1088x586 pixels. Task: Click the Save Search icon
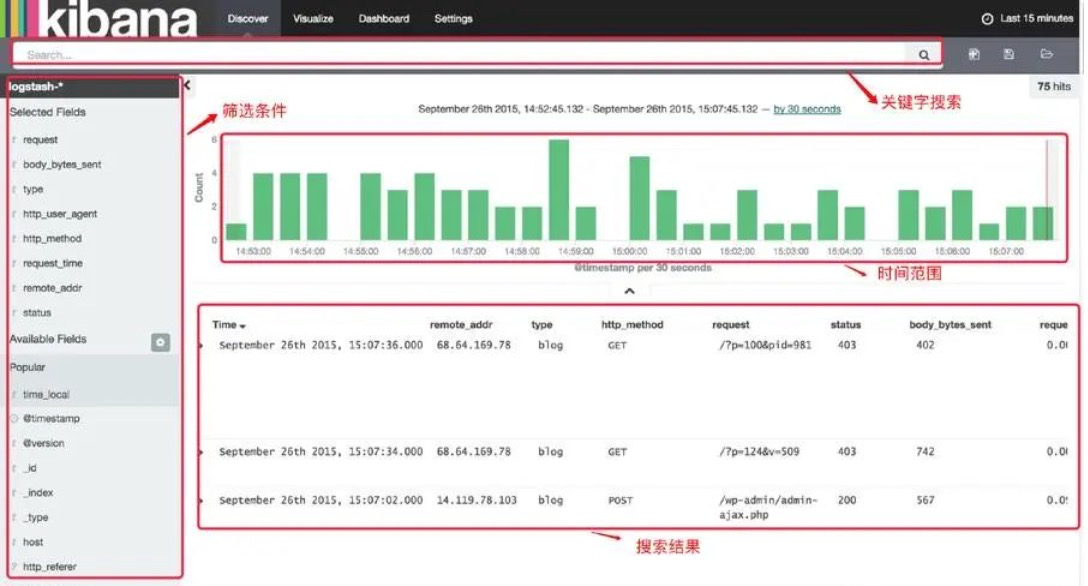point(1009,55)
